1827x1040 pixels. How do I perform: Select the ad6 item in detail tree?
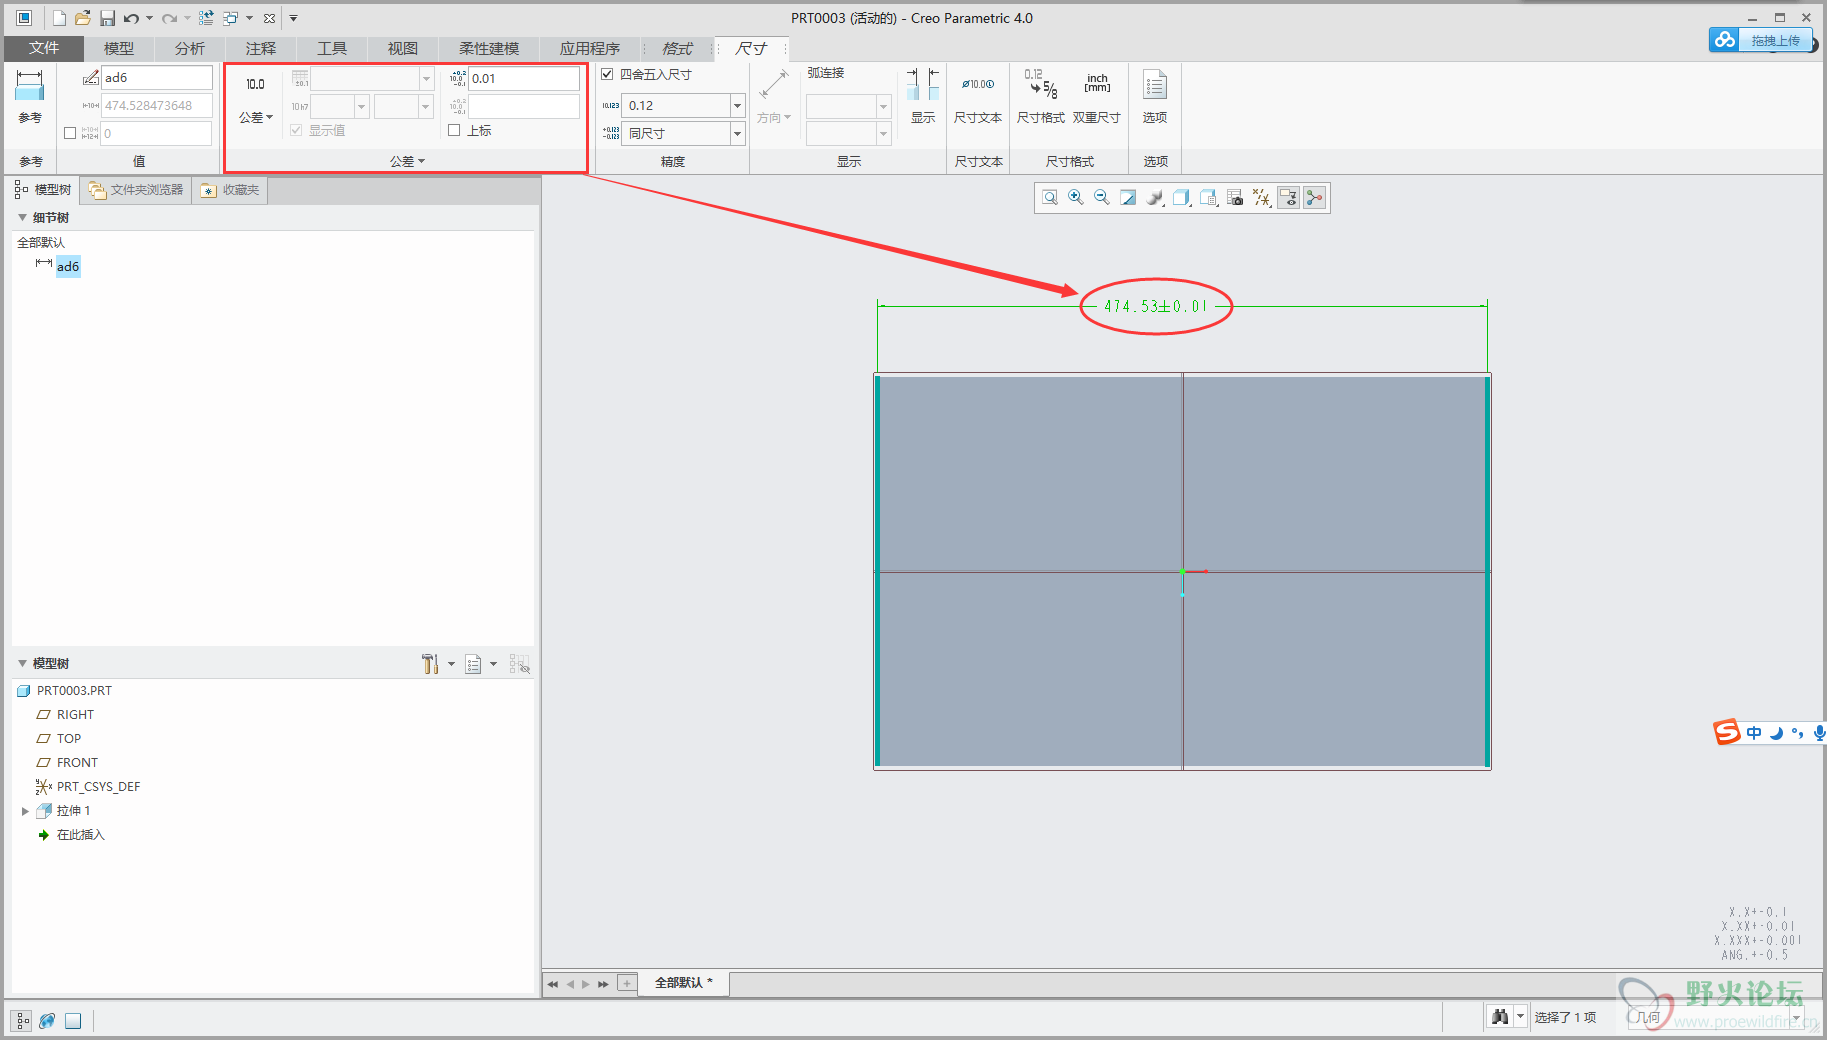[68, 266]
